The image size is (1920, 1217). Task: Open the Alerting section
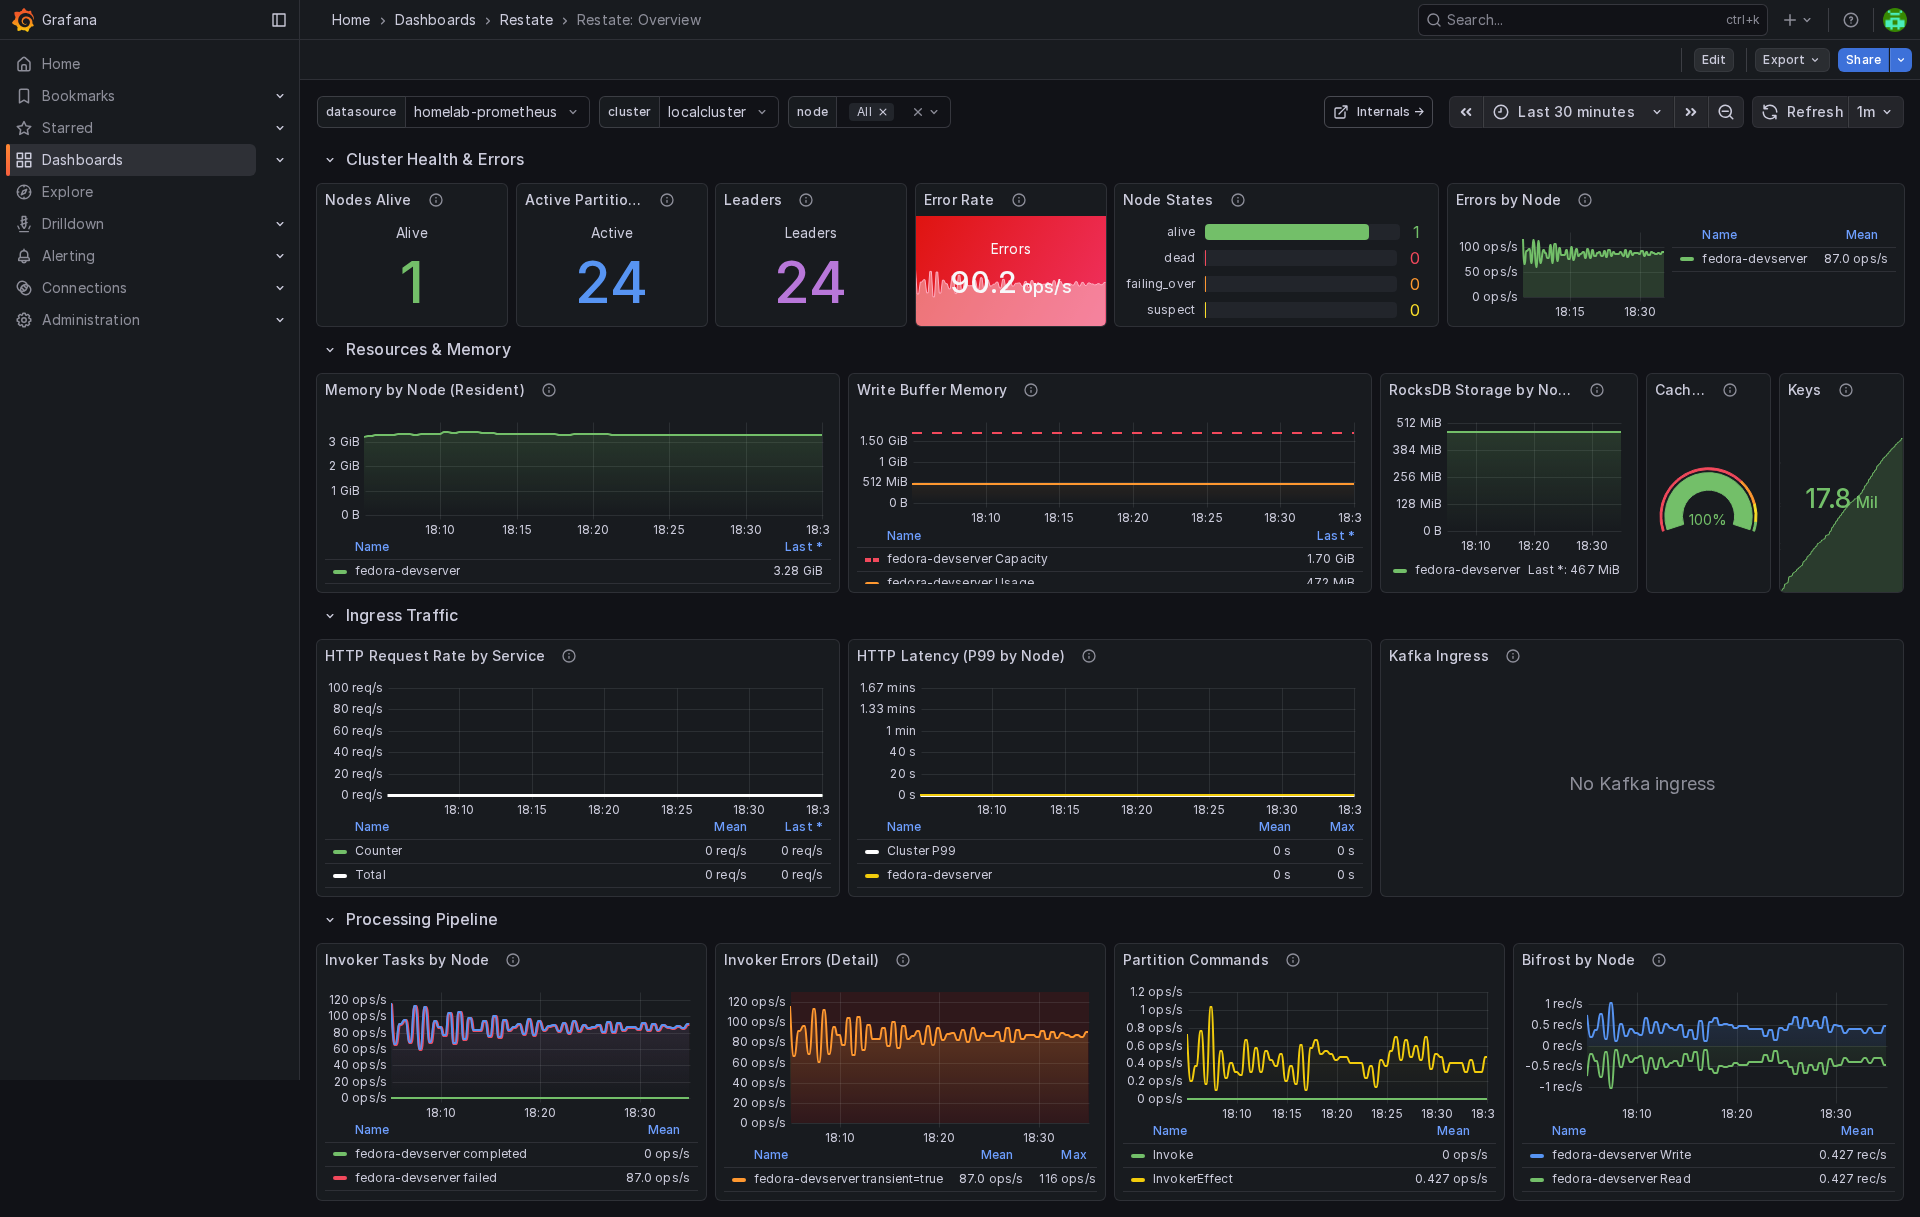tap(70, 256)
